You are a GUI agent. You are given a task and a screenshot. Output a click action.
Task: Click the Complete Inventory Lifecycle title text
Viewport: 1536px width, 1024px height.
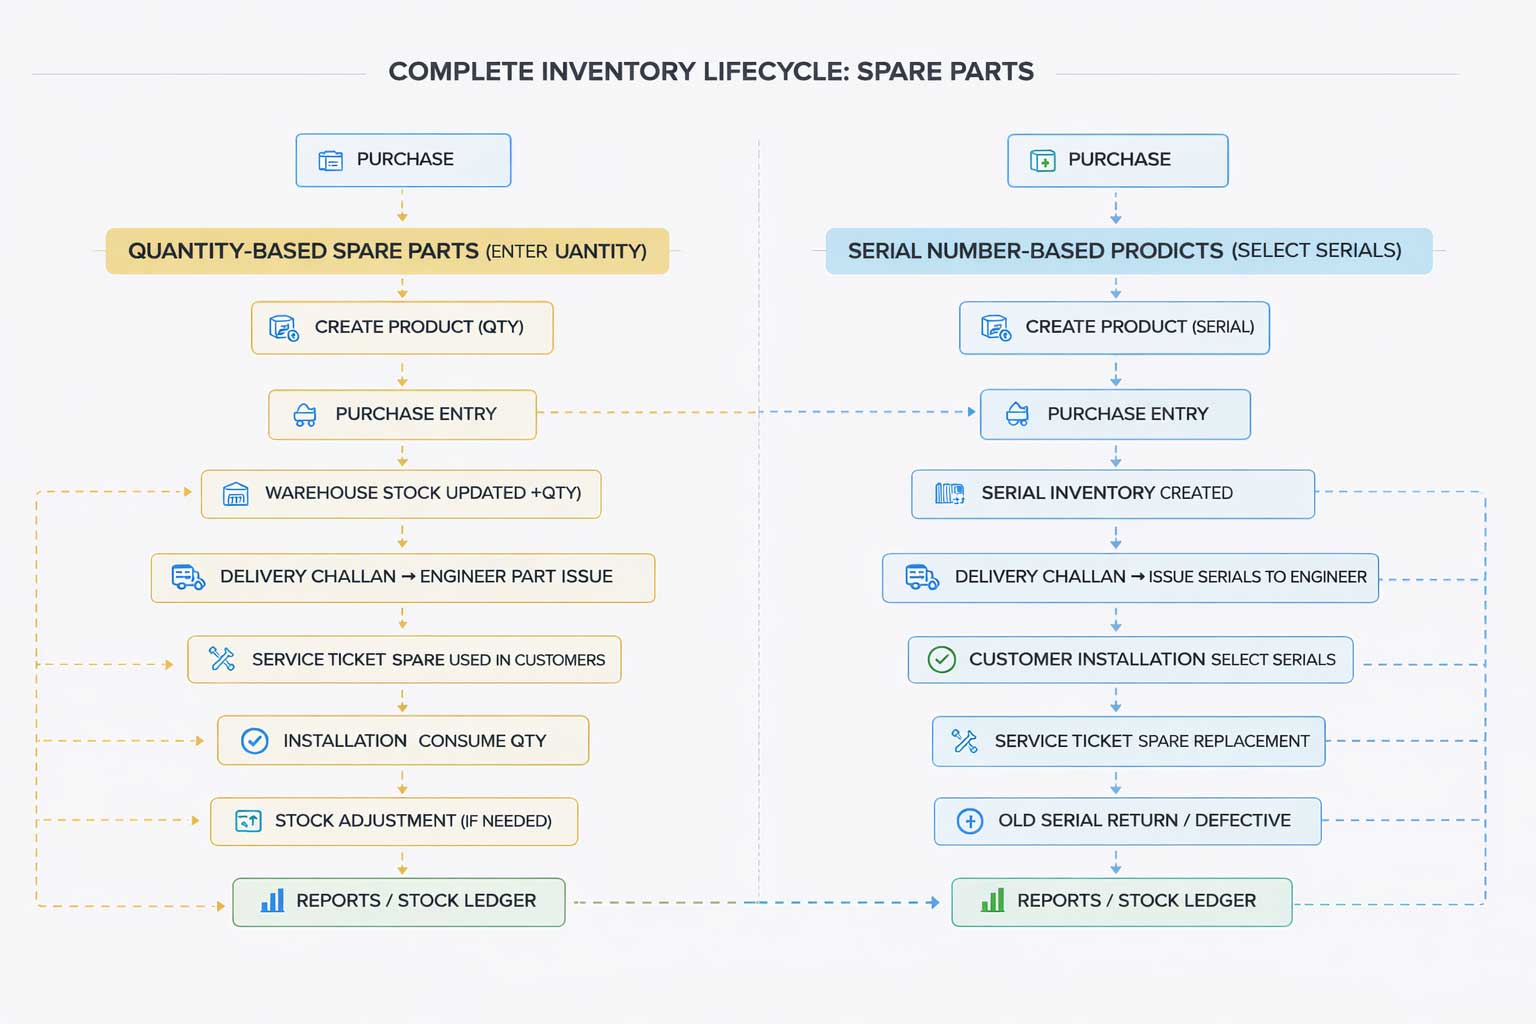711,72
